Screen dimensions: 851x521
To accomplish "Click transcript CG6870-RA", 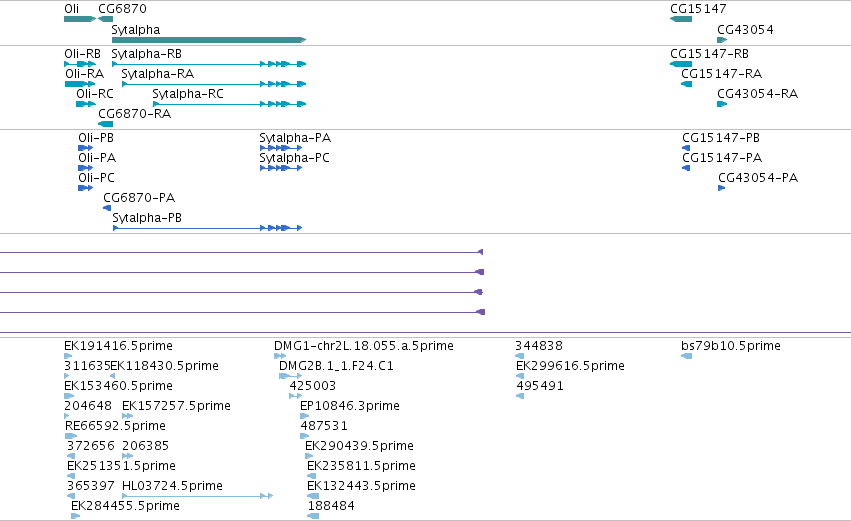I will 105,124.
